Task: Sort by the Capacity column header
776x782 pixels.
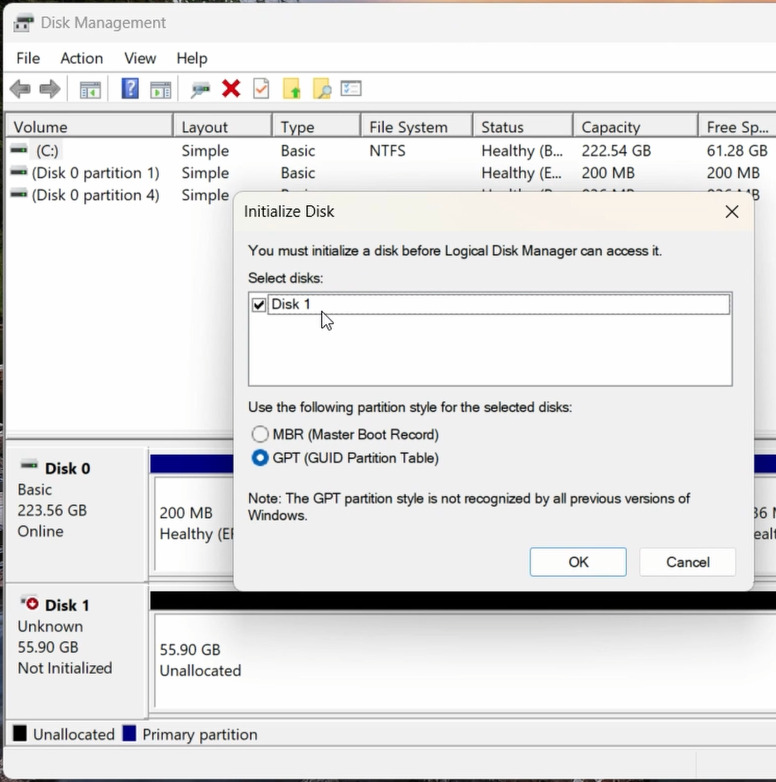Action: pyautogui.click(x=636, y=127)
